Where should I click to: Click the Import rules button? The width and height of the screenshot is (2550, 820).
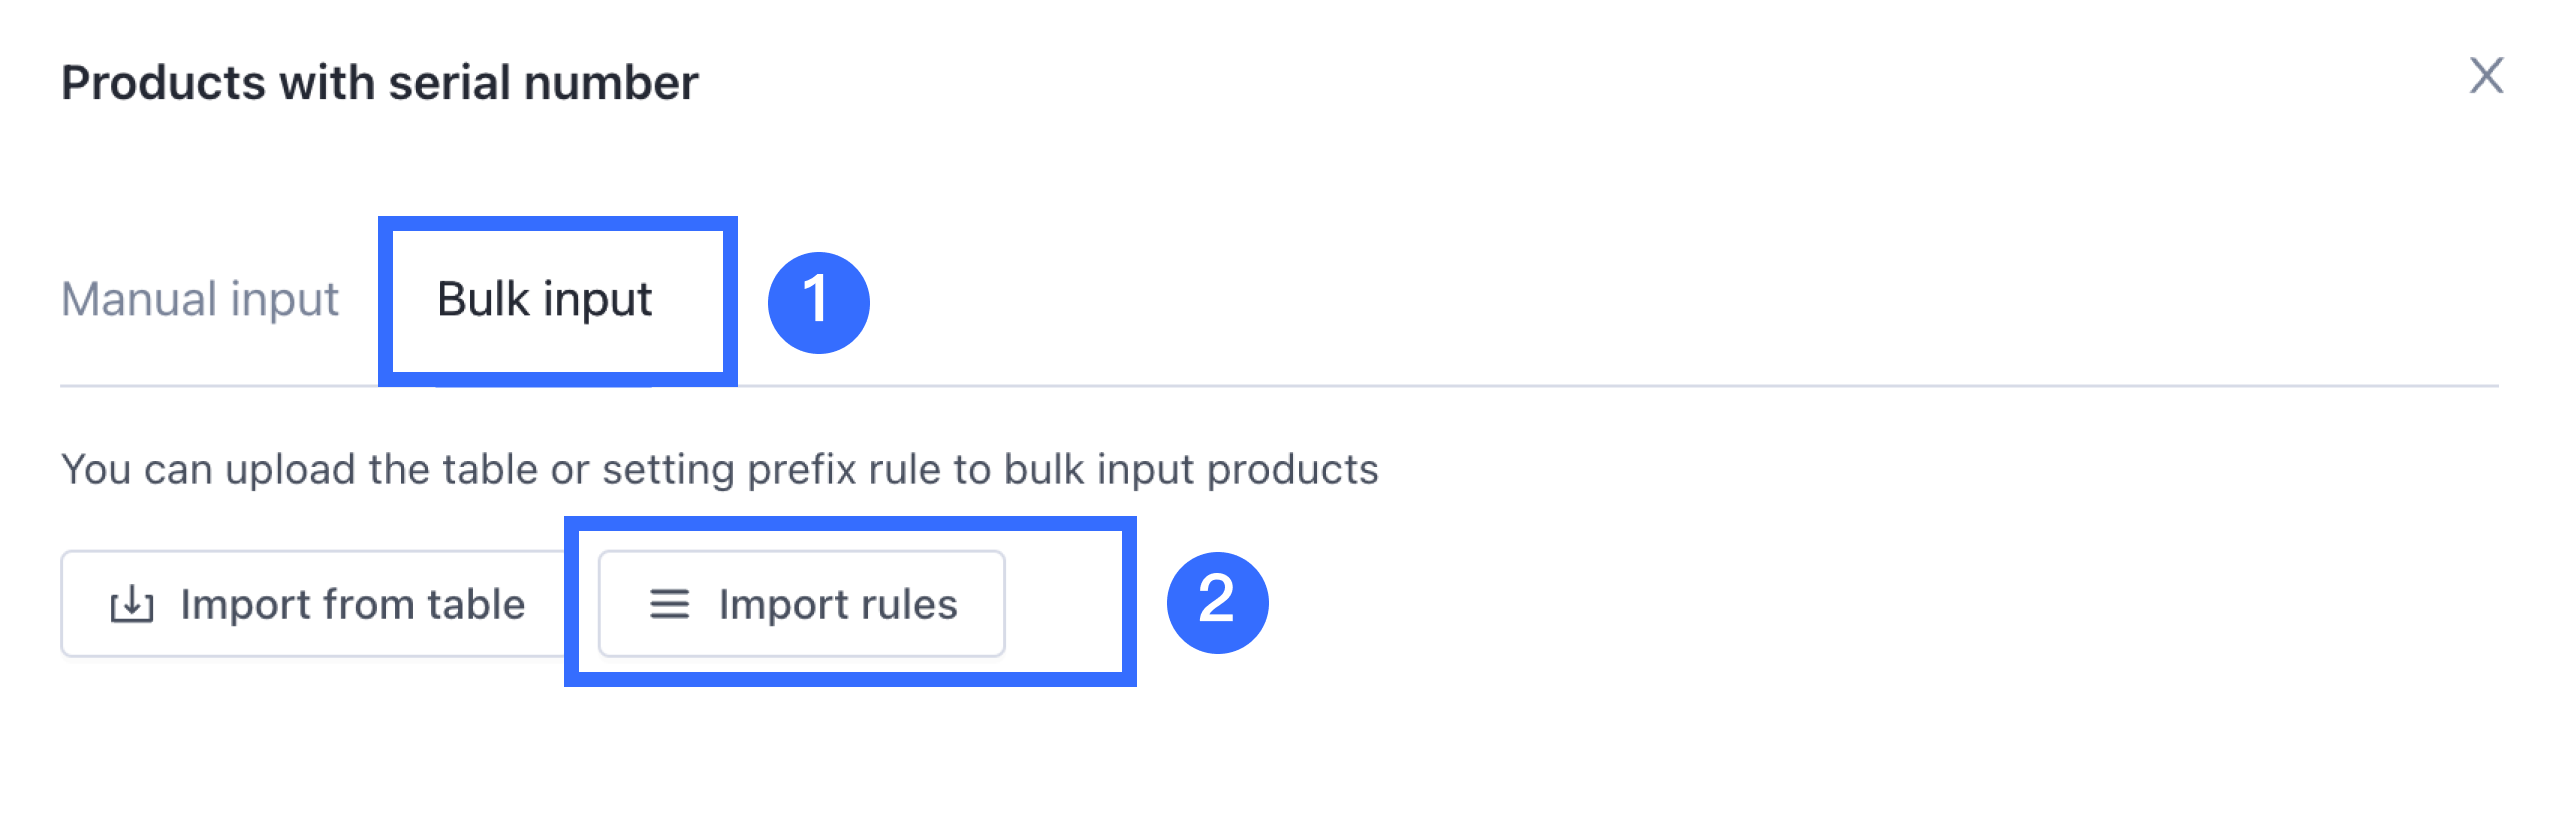pos(802,604)
